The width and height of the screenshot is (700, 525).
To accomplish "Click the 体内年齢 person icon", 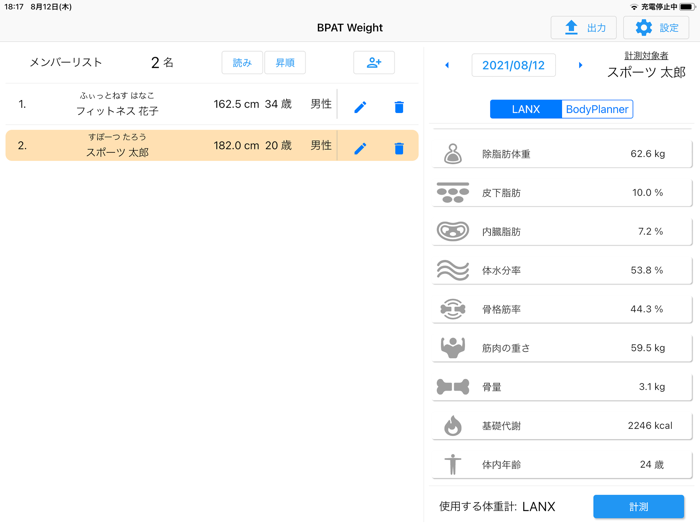I will pyautogui.click(x=453, y=464).
